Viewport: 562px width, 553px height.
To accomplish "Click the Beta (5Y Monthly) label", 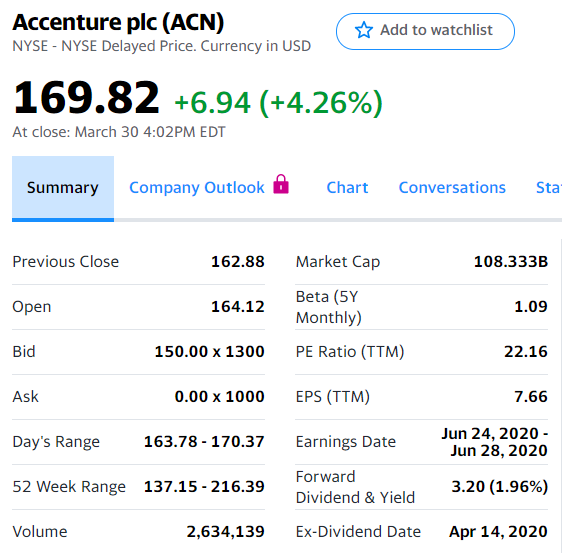I will (x=329, y=307).
